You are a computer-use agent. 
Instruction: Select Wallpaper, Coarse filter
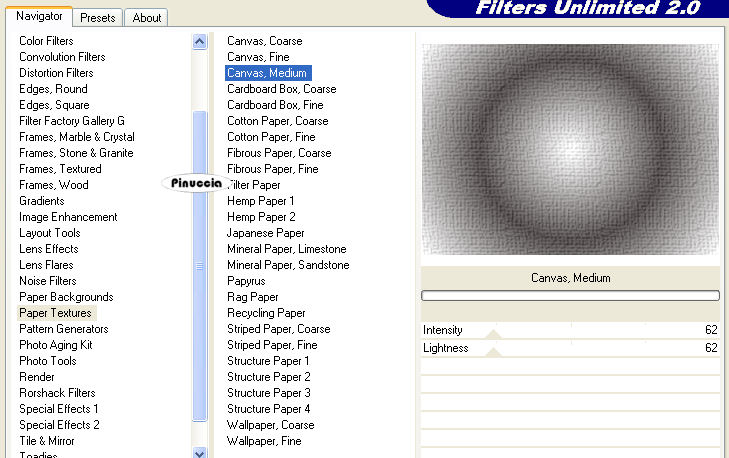pos(270,425)
